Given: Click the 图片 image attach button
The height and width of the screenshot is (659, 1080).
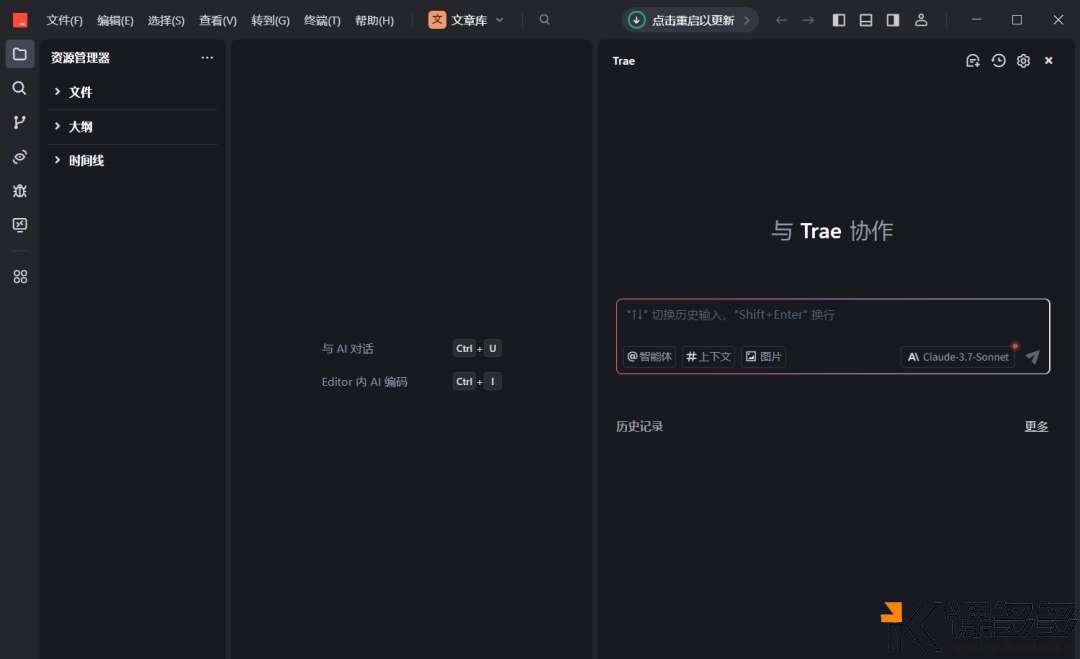Looking at the screenshot, I should click(x=763, y=357).
